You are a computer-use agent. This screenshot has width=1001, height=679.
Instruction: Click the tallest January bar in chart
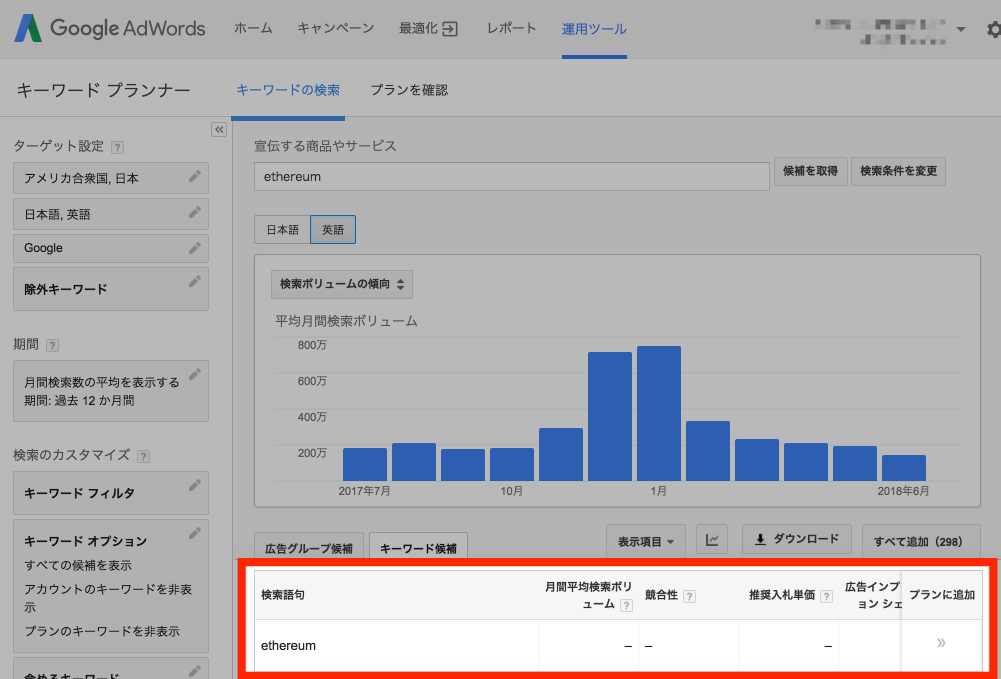(x=659, y=413)
